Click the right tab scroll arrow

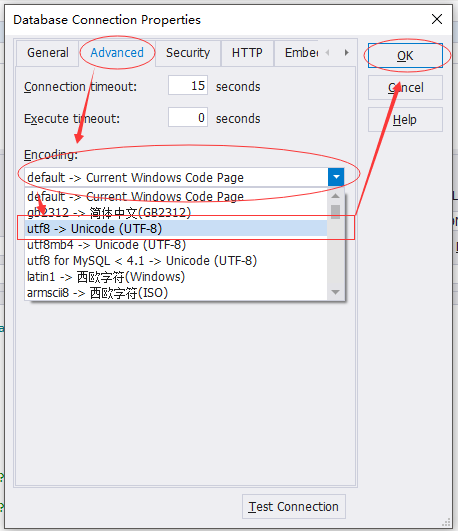point(346,53)
